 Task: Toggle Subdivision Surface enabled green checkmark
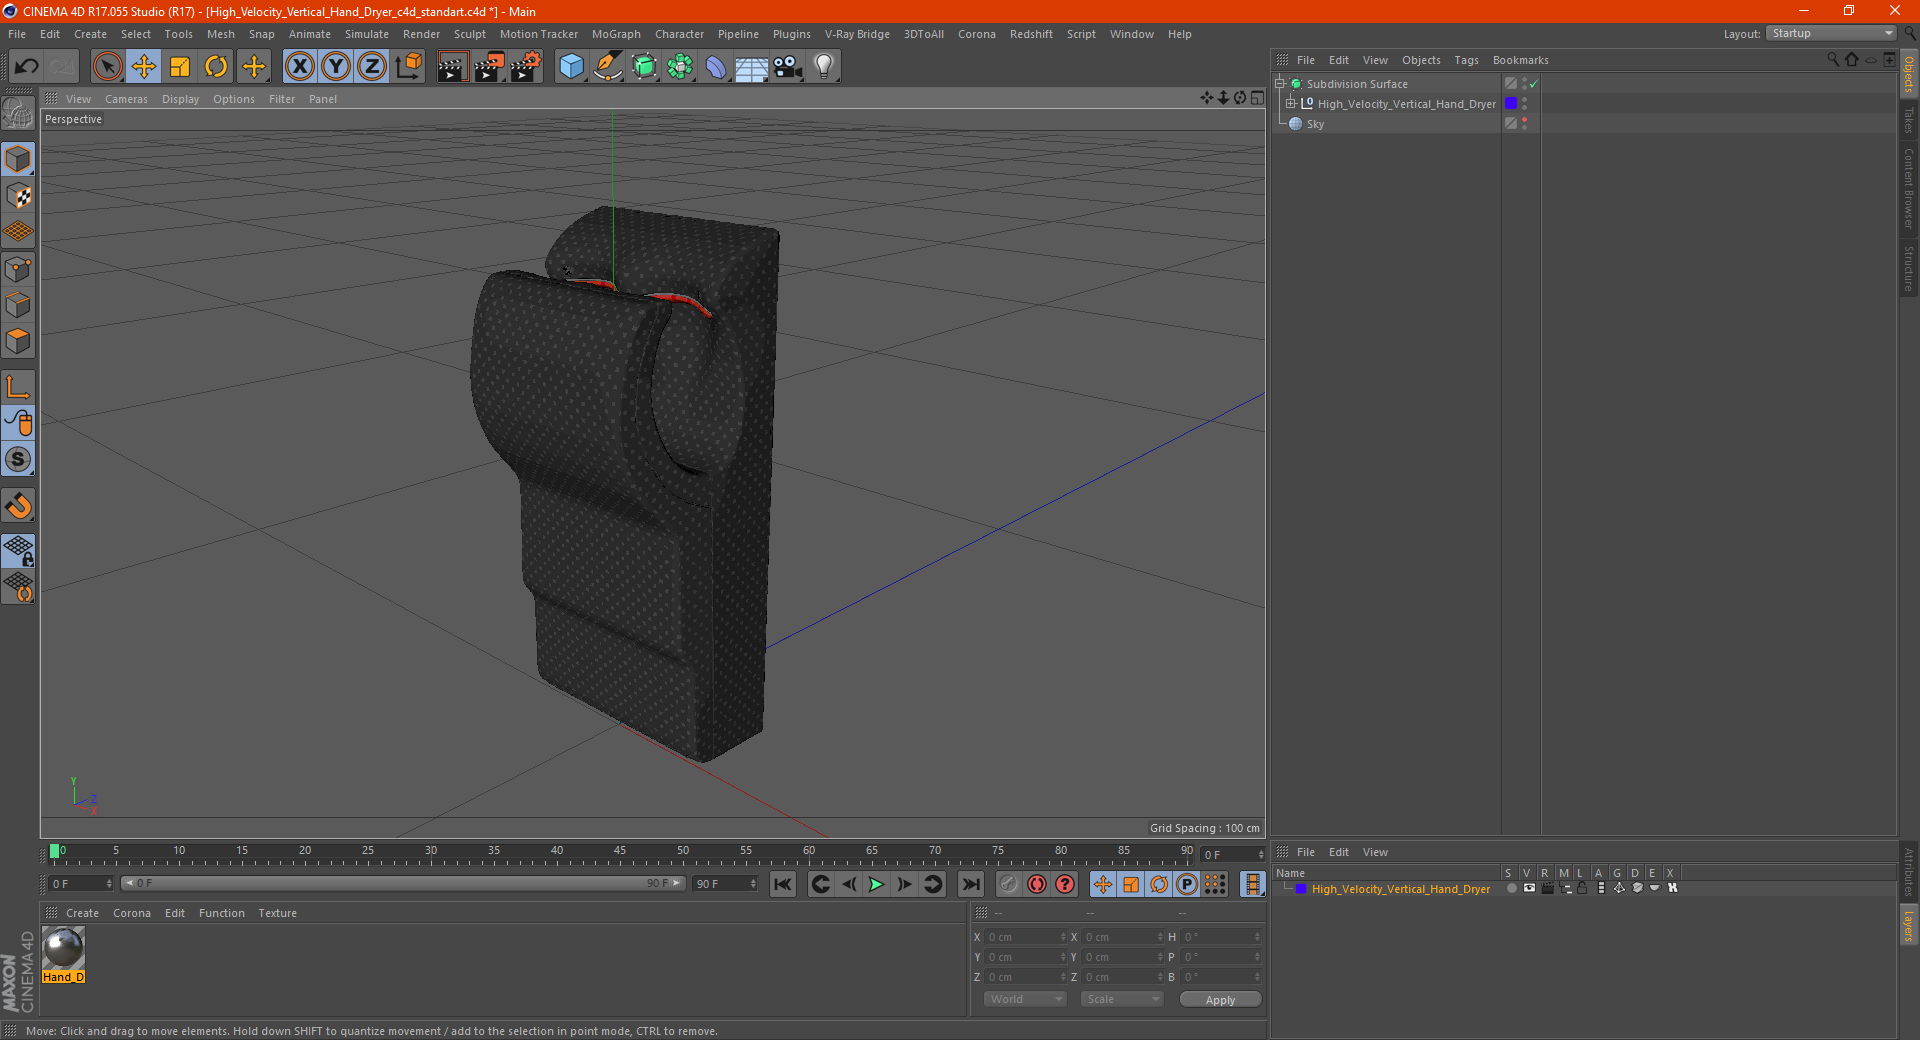[x=1533, y=84]
